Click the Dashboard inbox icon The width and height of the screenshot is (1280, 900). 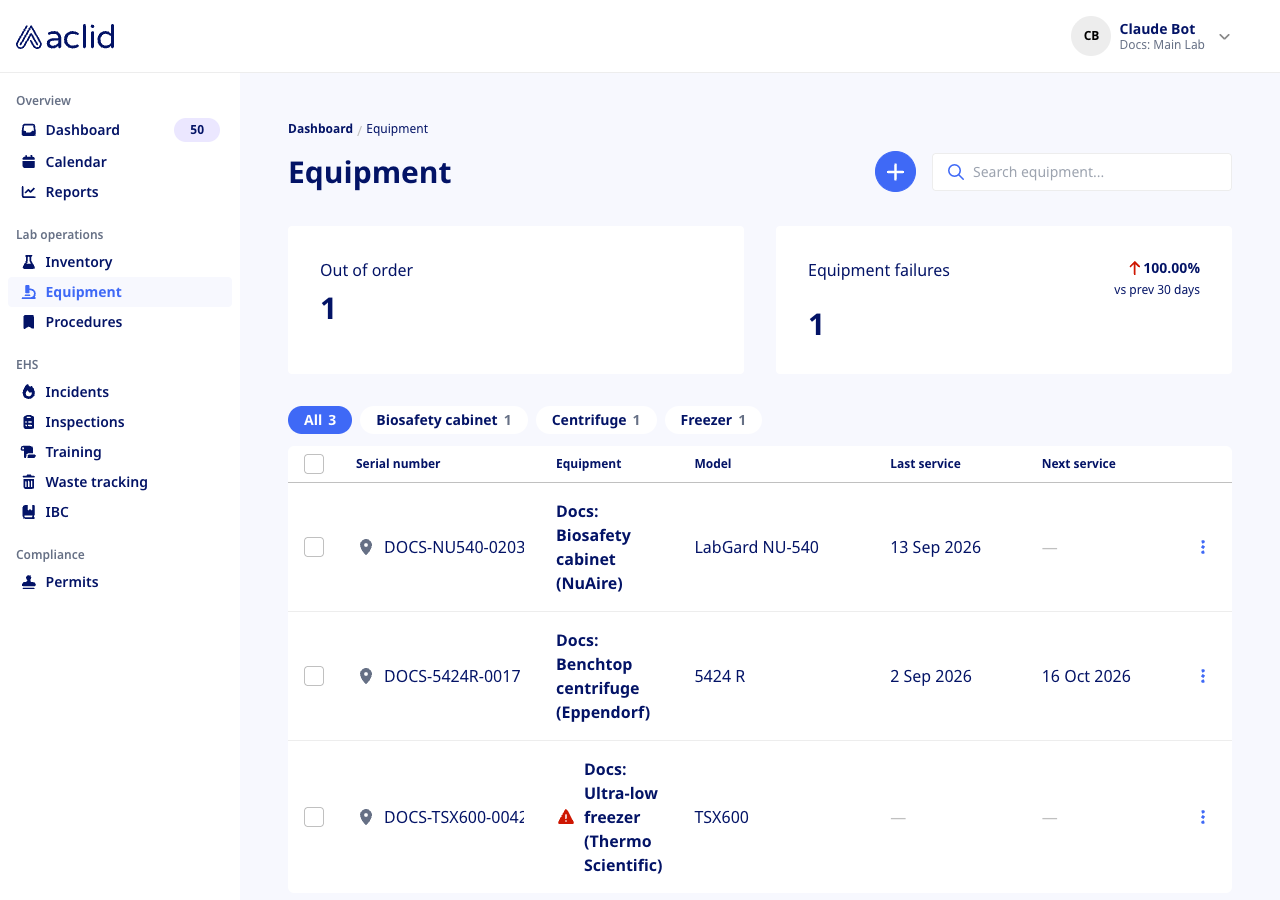pyautogui.click(x=29, y=130)
